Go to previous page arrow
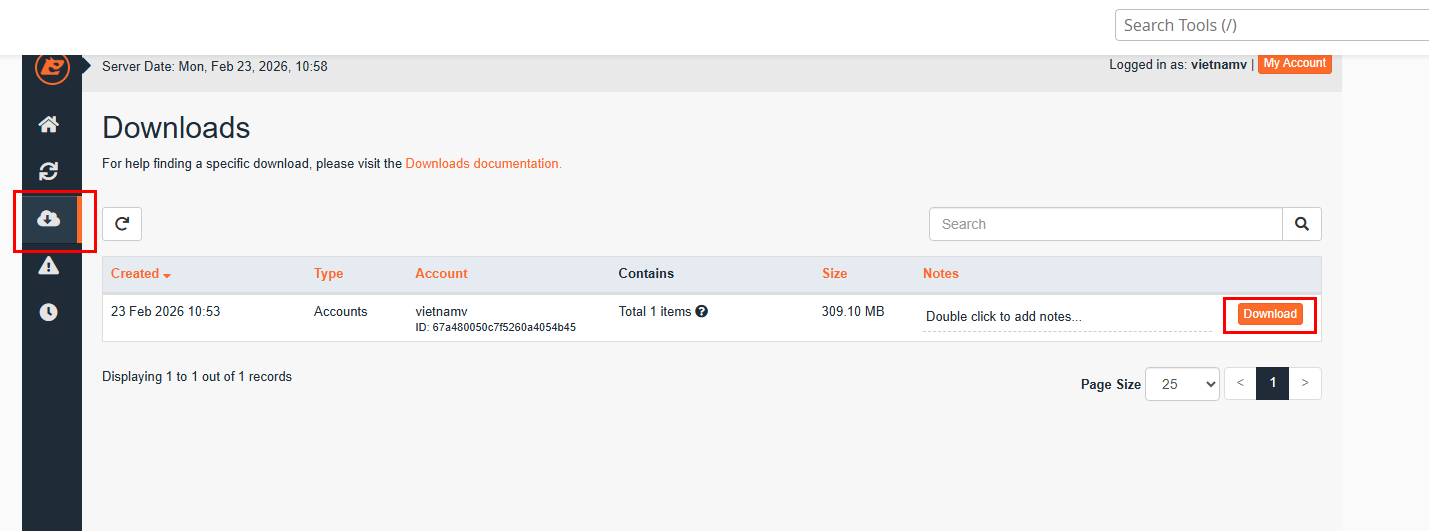The height and width of the screenshot is (531, 1429). coord(1240,384)
